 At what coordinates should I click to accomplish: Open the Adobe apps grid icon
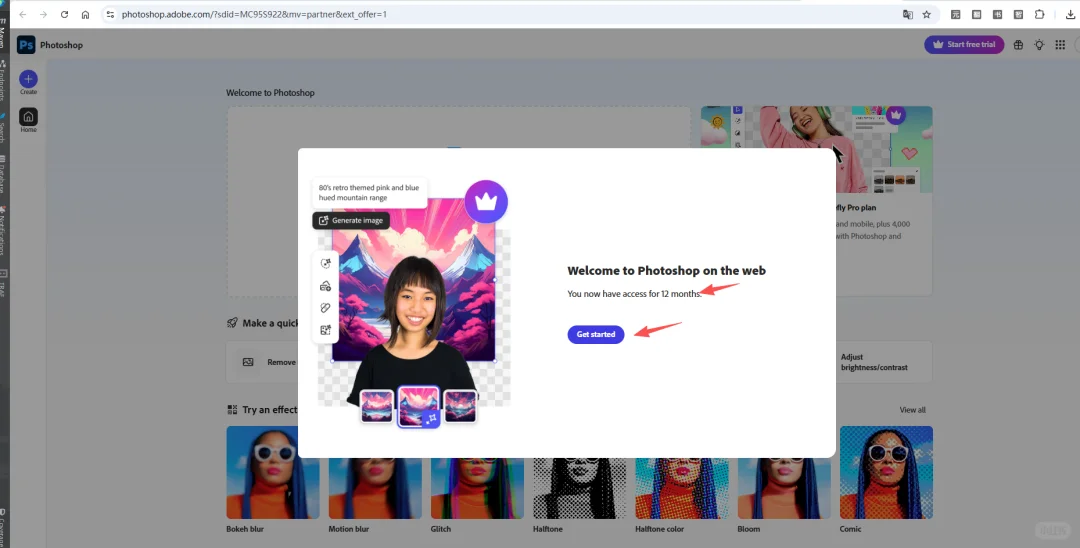[x=1060, y=45]
